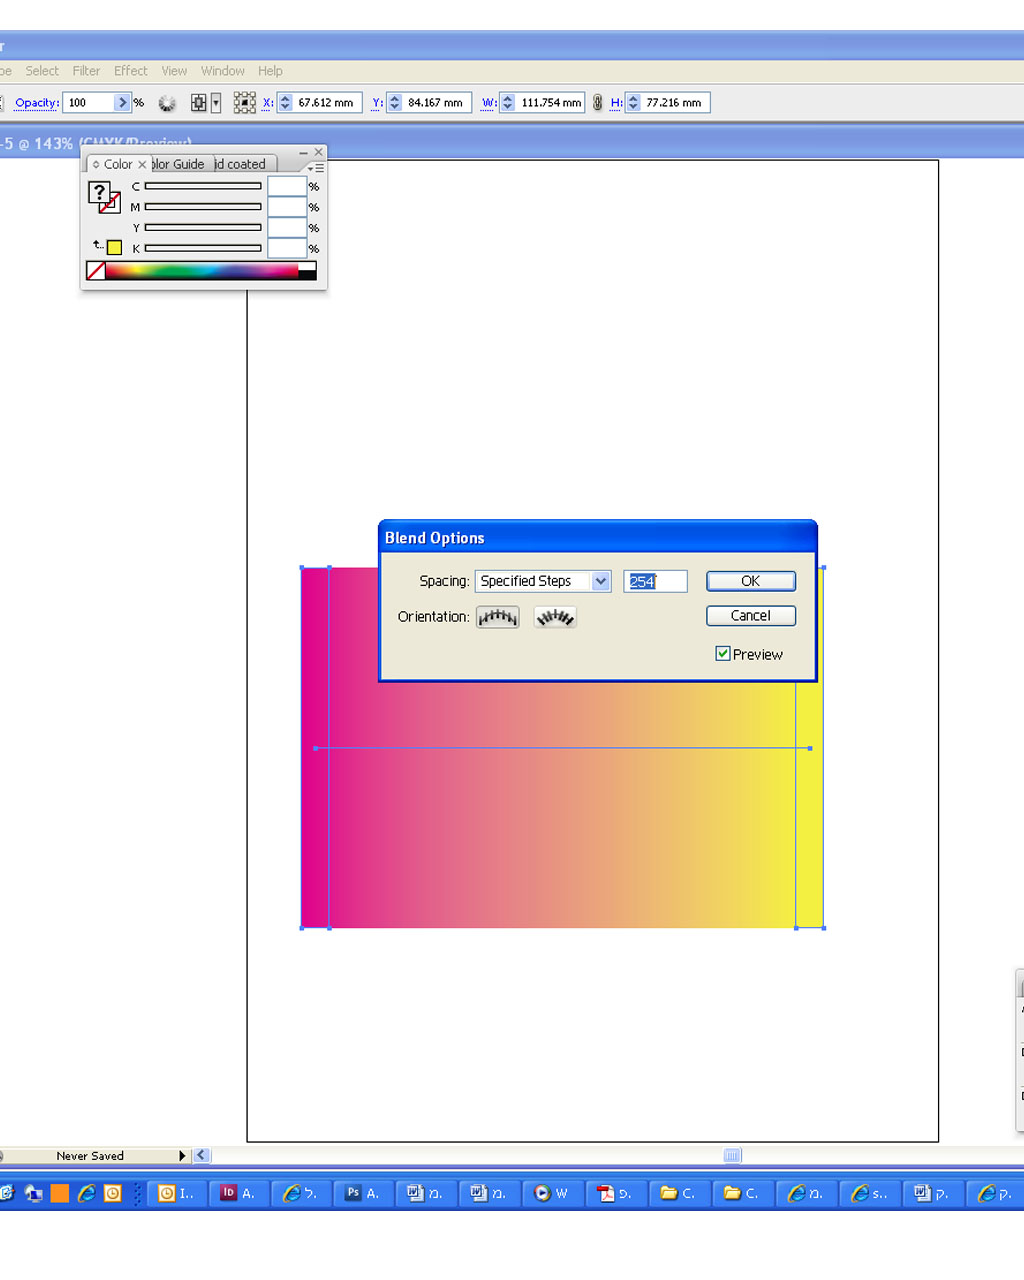Open the Align options dropdown arrow
The width and height of the screenshot is (1024, 1280).
coord(215,103)
